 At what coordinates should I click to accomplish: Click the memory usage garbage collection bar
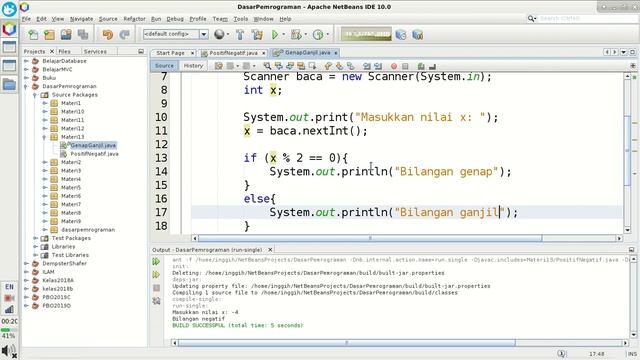point(366,34)
